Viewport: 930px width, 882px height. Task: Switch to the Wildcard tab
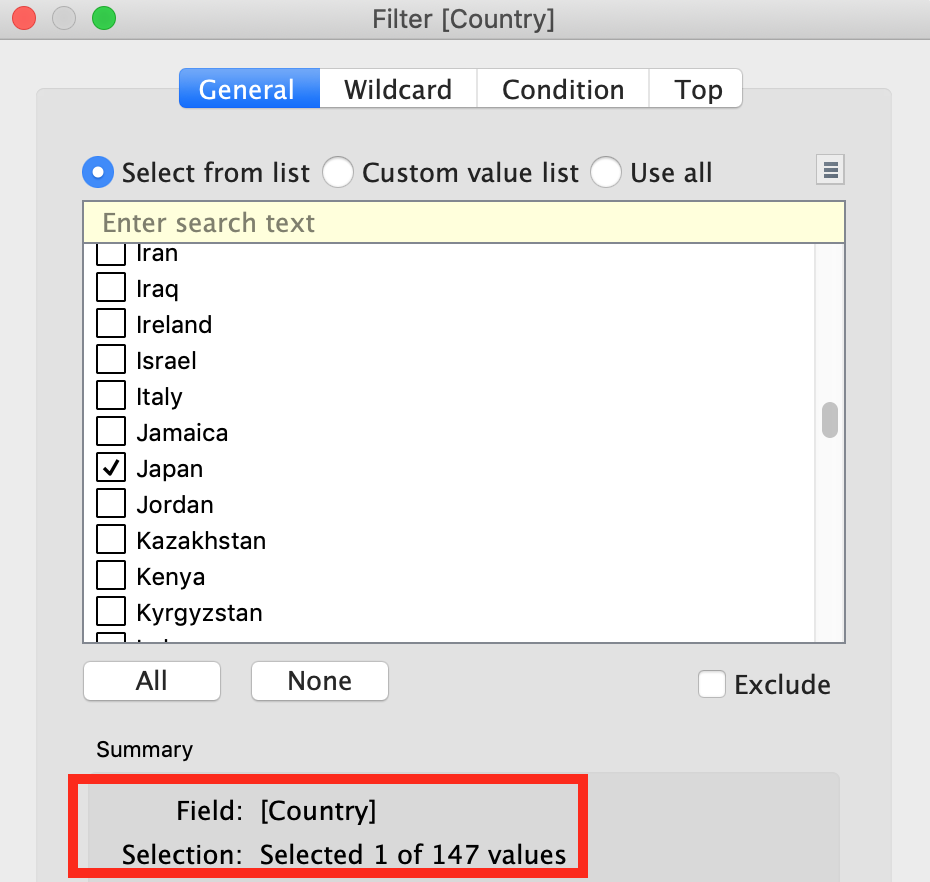(398, 89)
